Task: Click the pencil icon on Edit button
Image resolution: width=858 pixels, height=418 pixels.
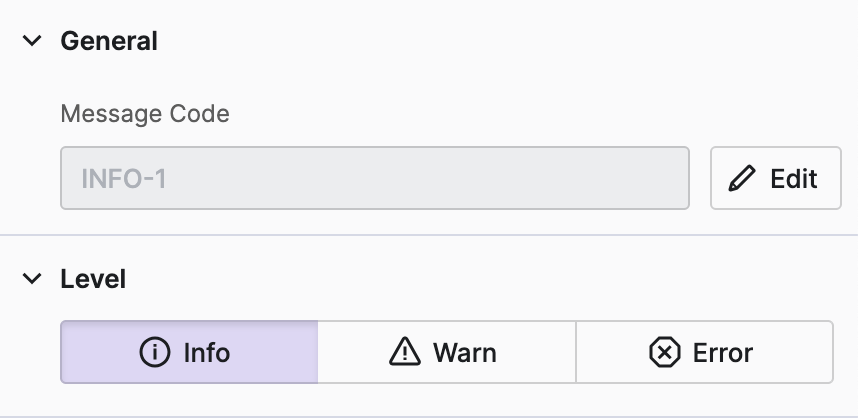Action: point(742,179)
